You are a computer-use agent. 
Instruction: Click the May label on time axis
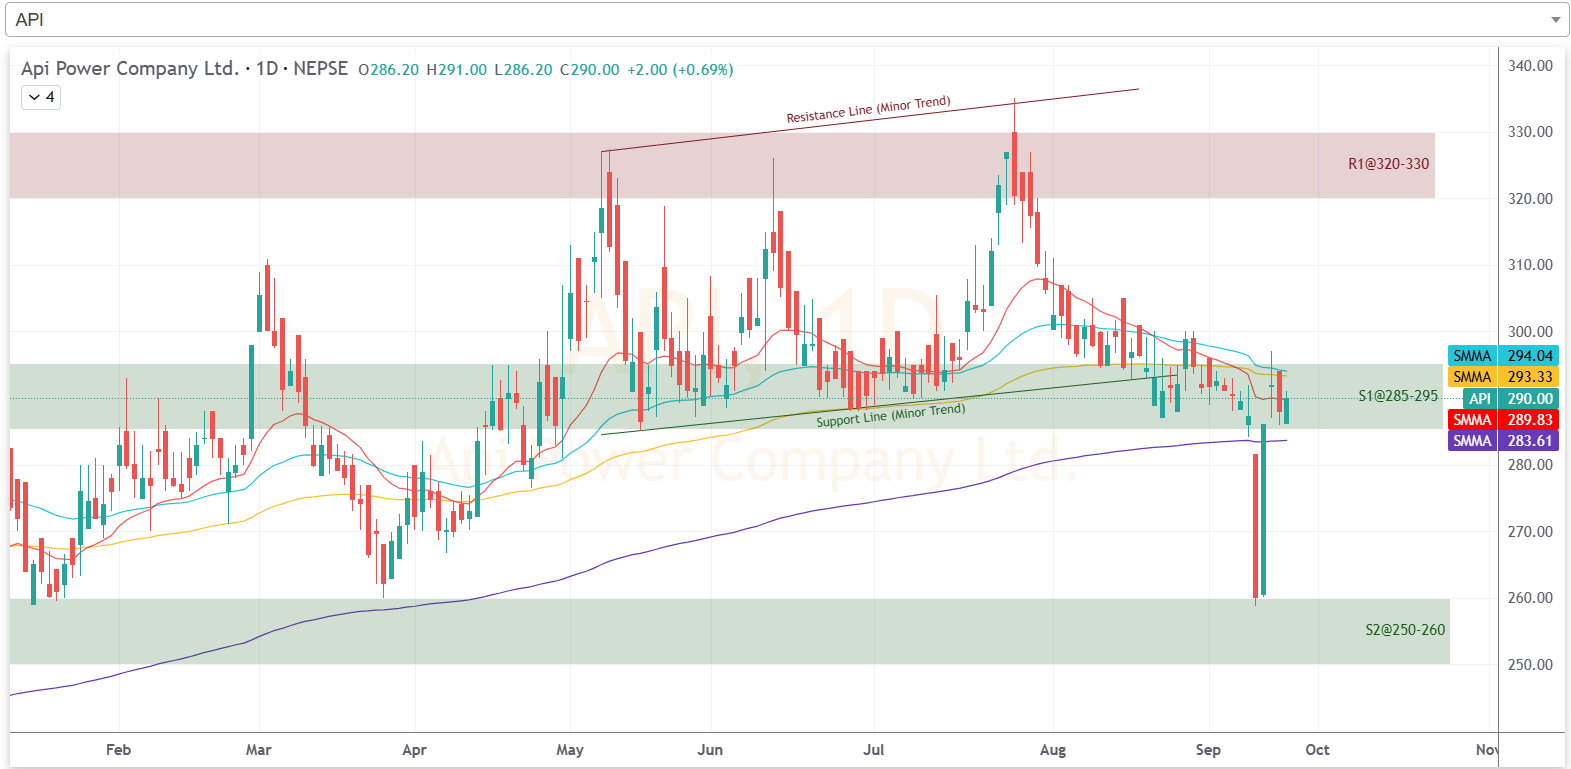coord(570,750)
